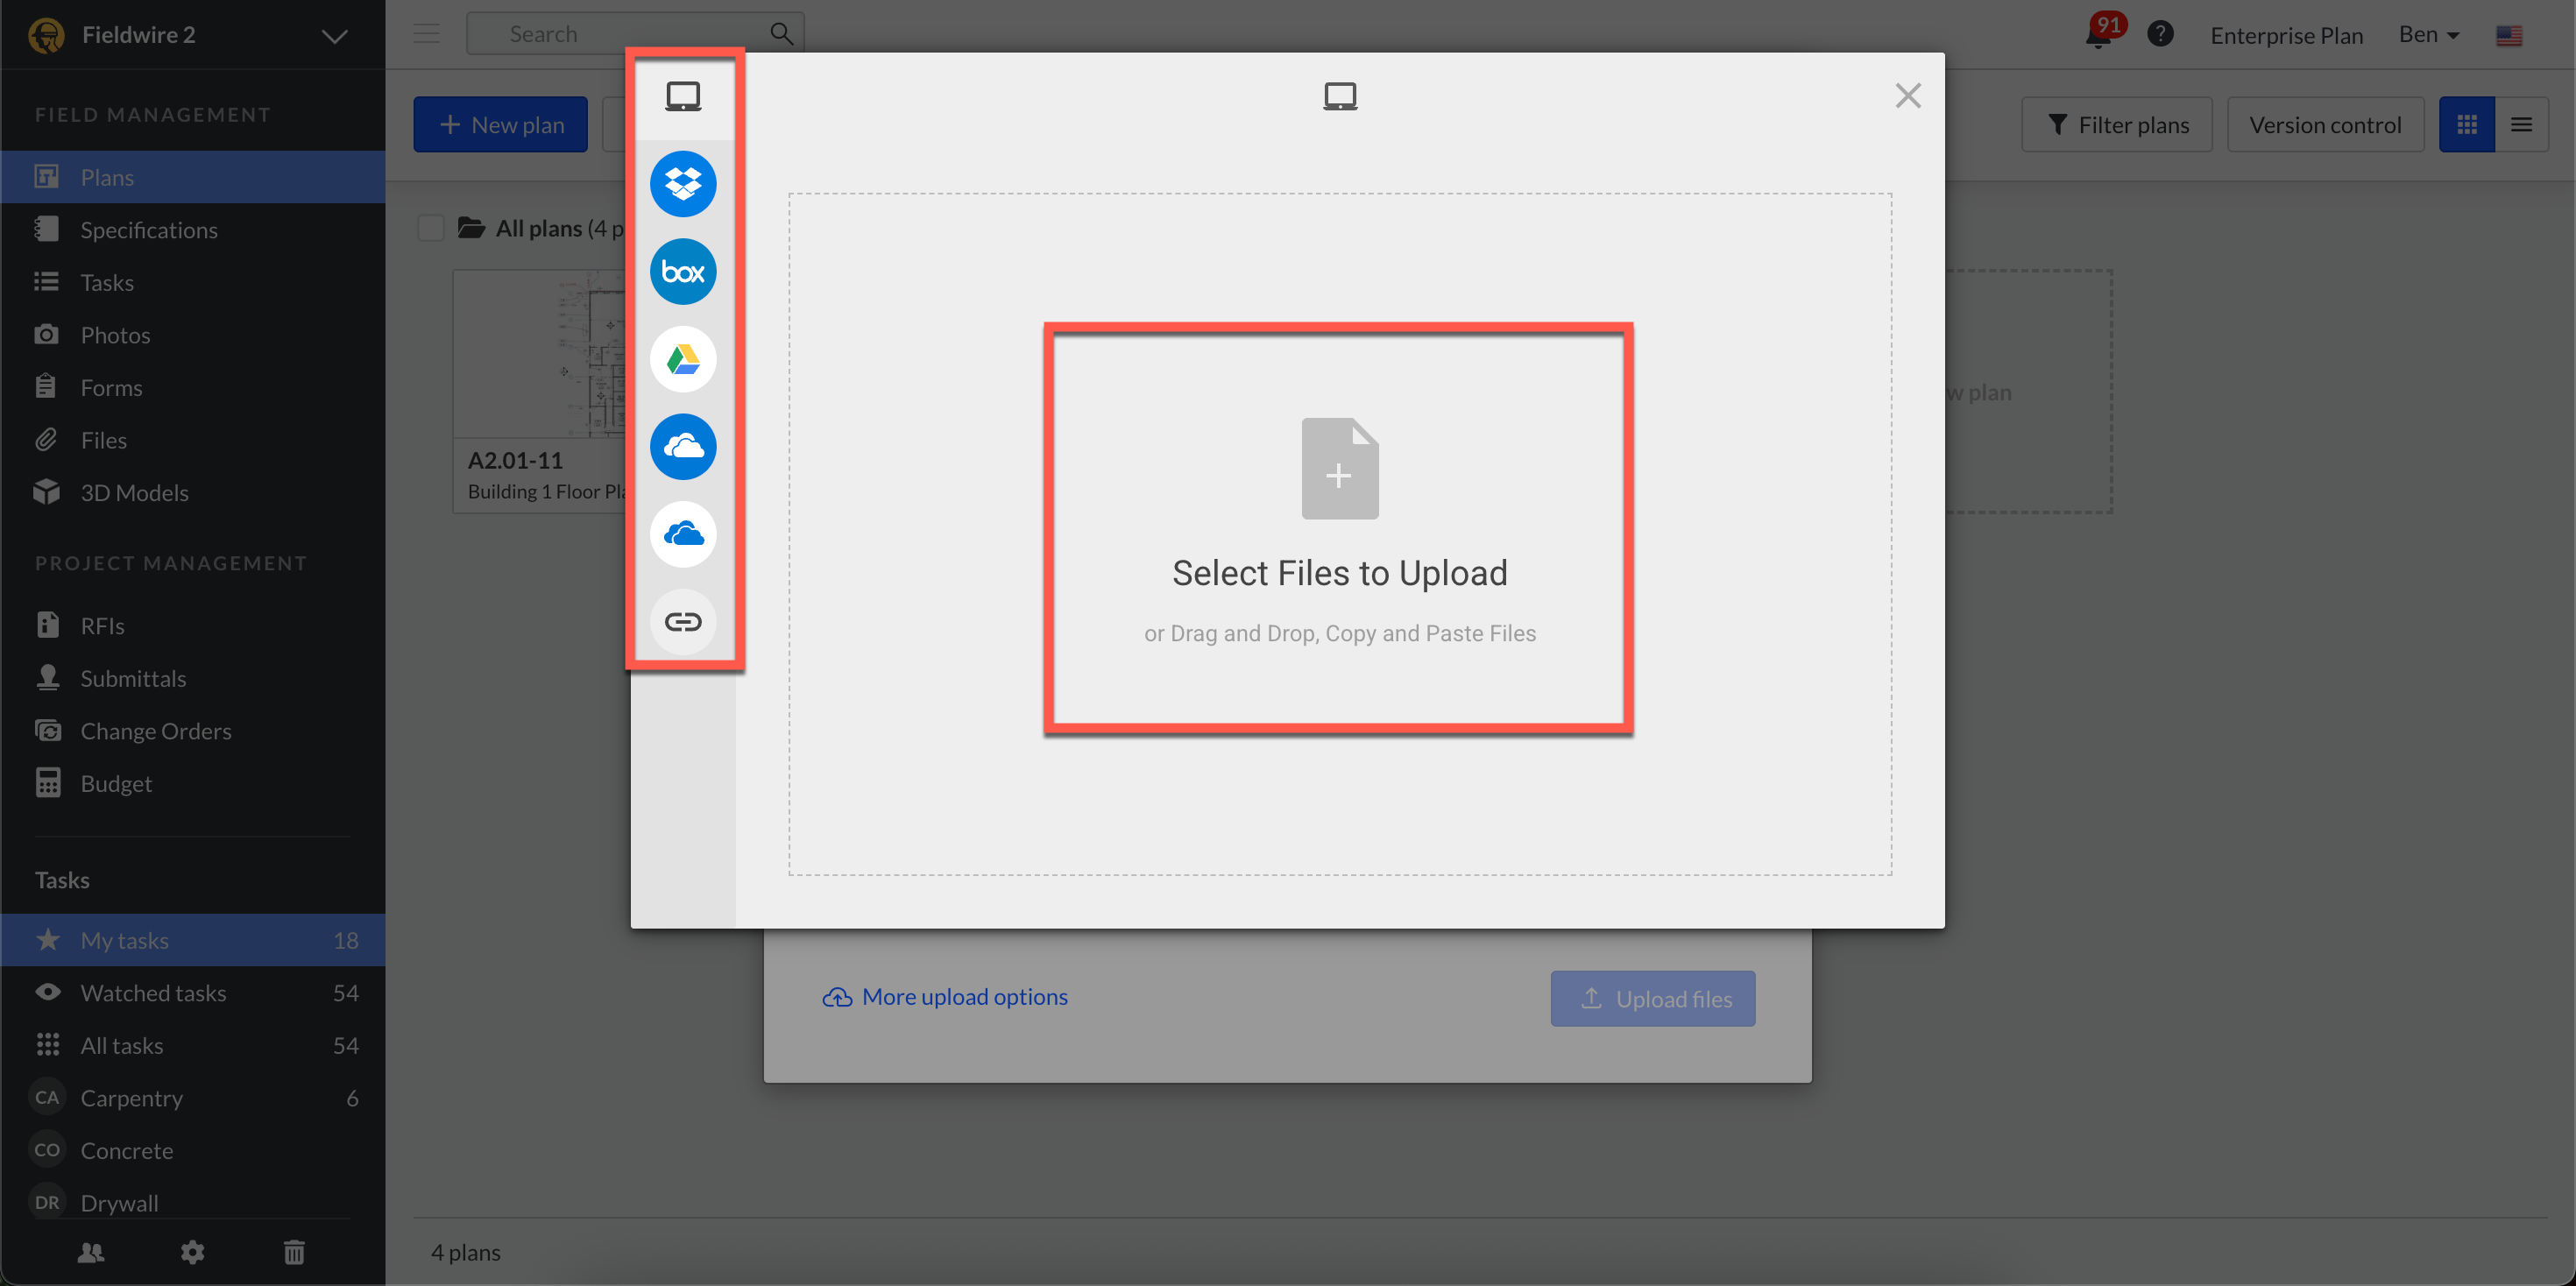Select Dropbox as upload source
The image size is (2576, 1286).
coord(683,184)
